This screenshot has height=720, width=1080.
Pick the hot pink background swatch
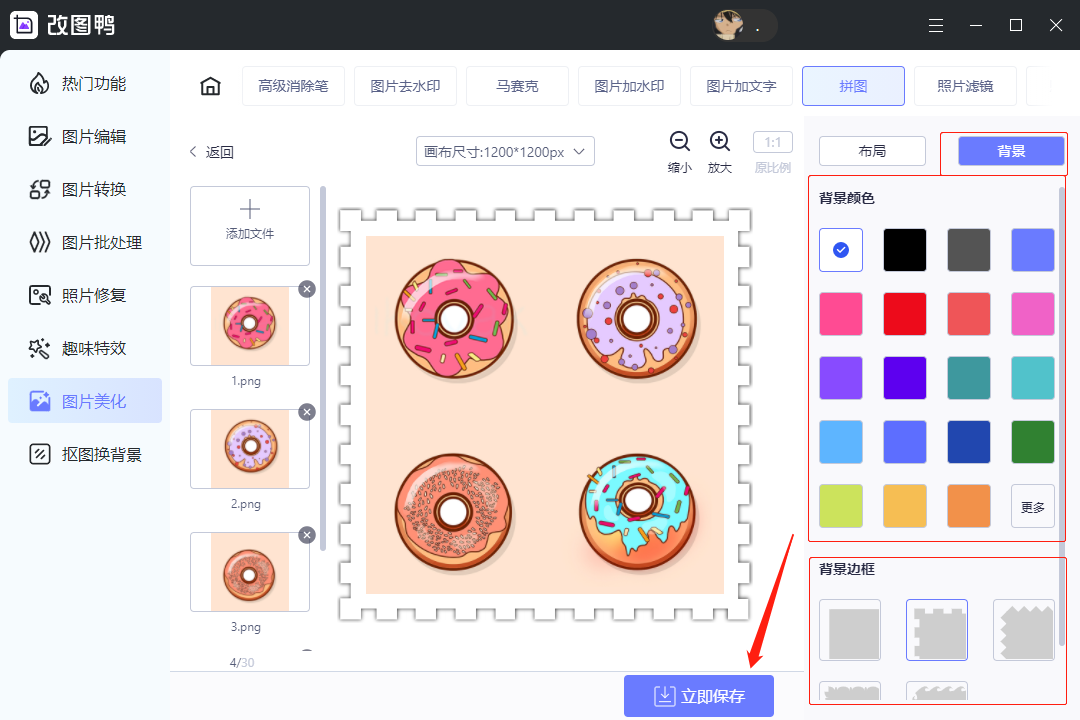click(841, 314)
